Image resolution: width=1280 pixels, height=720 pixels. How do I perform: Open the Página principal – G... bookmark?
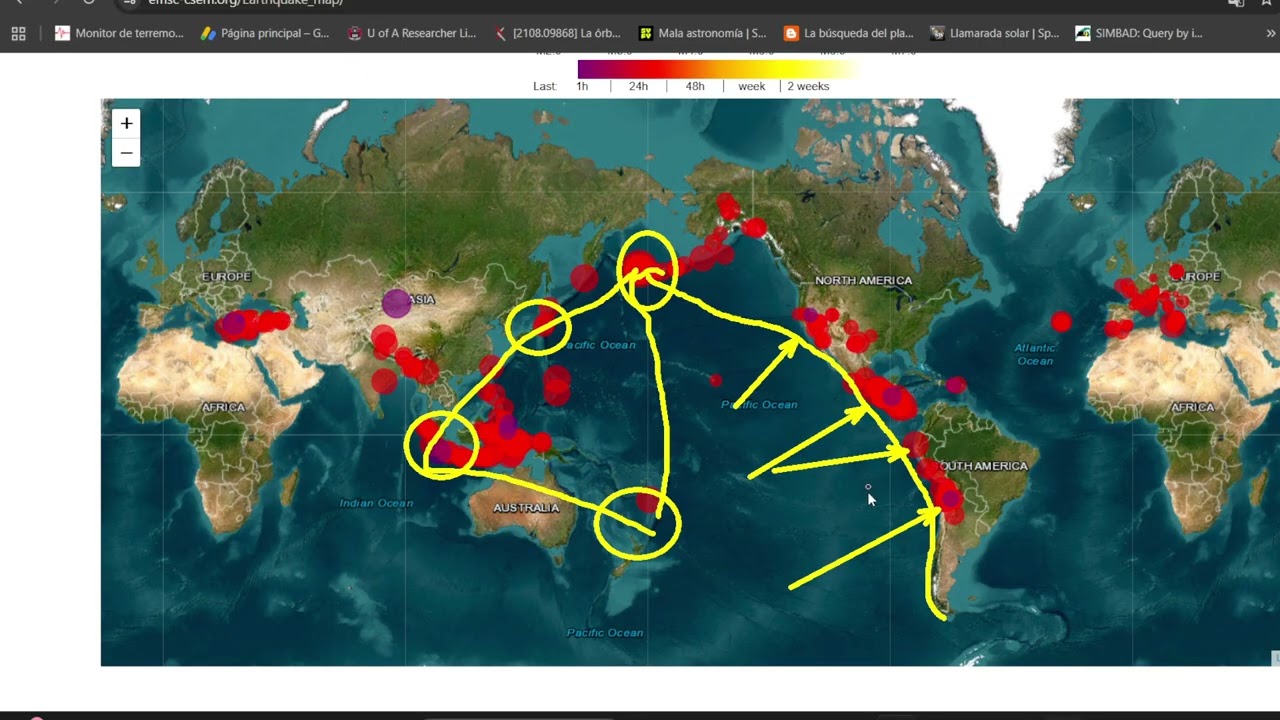(x=264, y=33)
